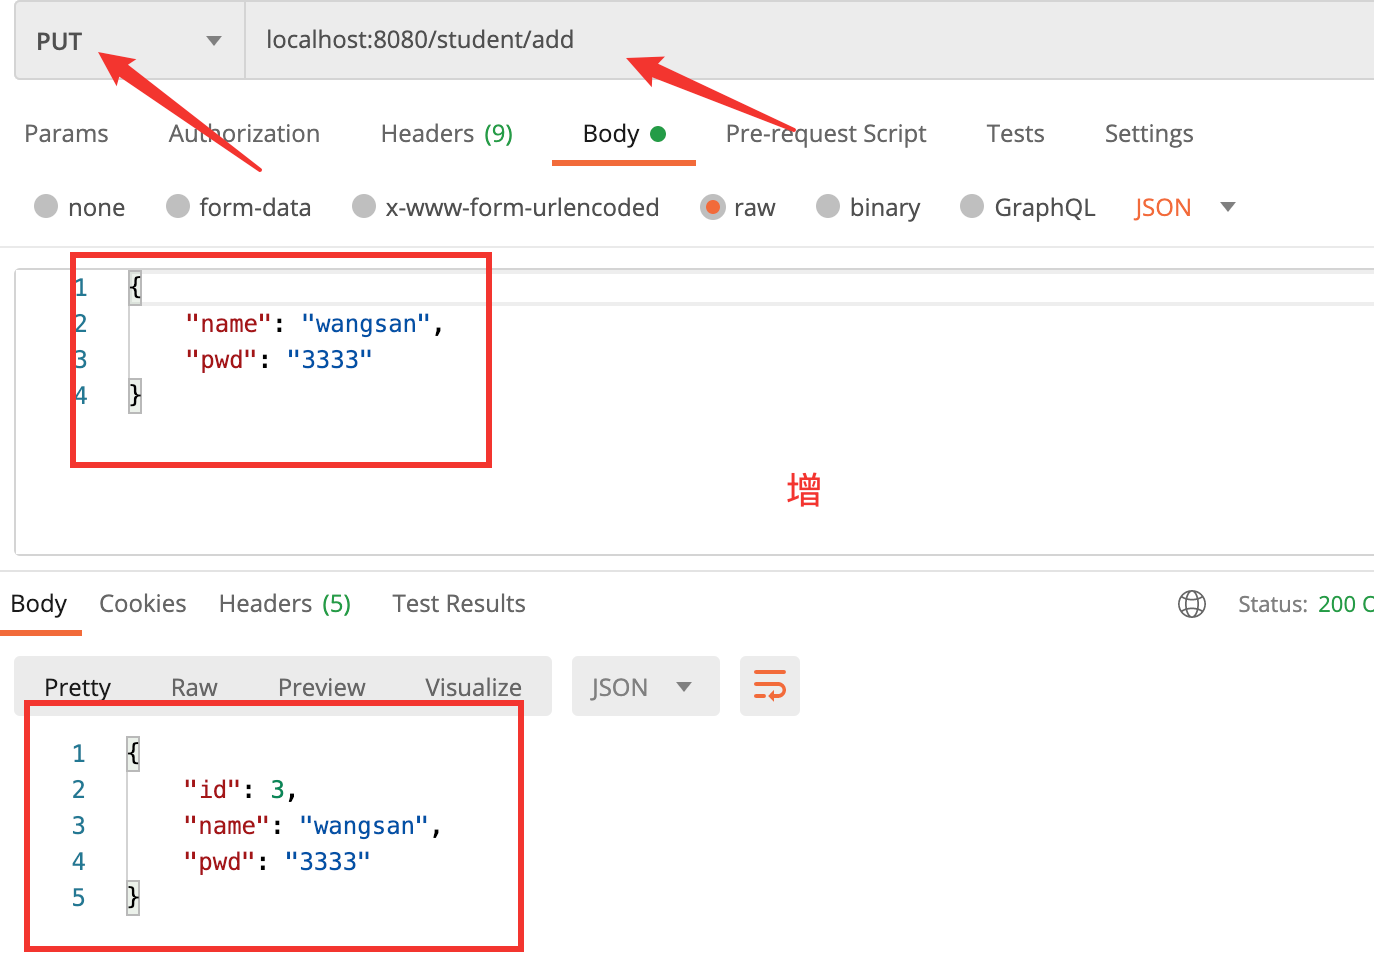The height and width of the screenshot is (978, 1374).
Task: Choose x-www-form-urlencoded body type
Action: point(364,206)
